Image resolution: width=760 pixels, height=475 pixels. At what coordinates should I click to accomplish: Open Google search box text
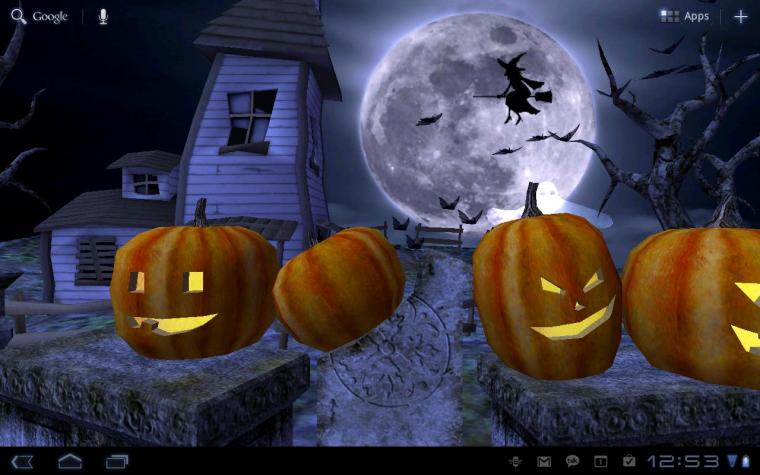tap(50, 17)
